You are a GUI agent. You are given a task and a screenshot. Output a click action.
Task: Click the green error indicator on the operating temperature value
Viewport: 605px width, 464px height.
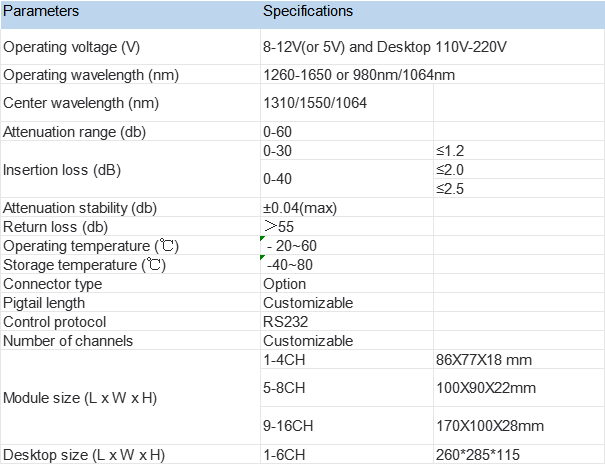click(x=262, y=241)
